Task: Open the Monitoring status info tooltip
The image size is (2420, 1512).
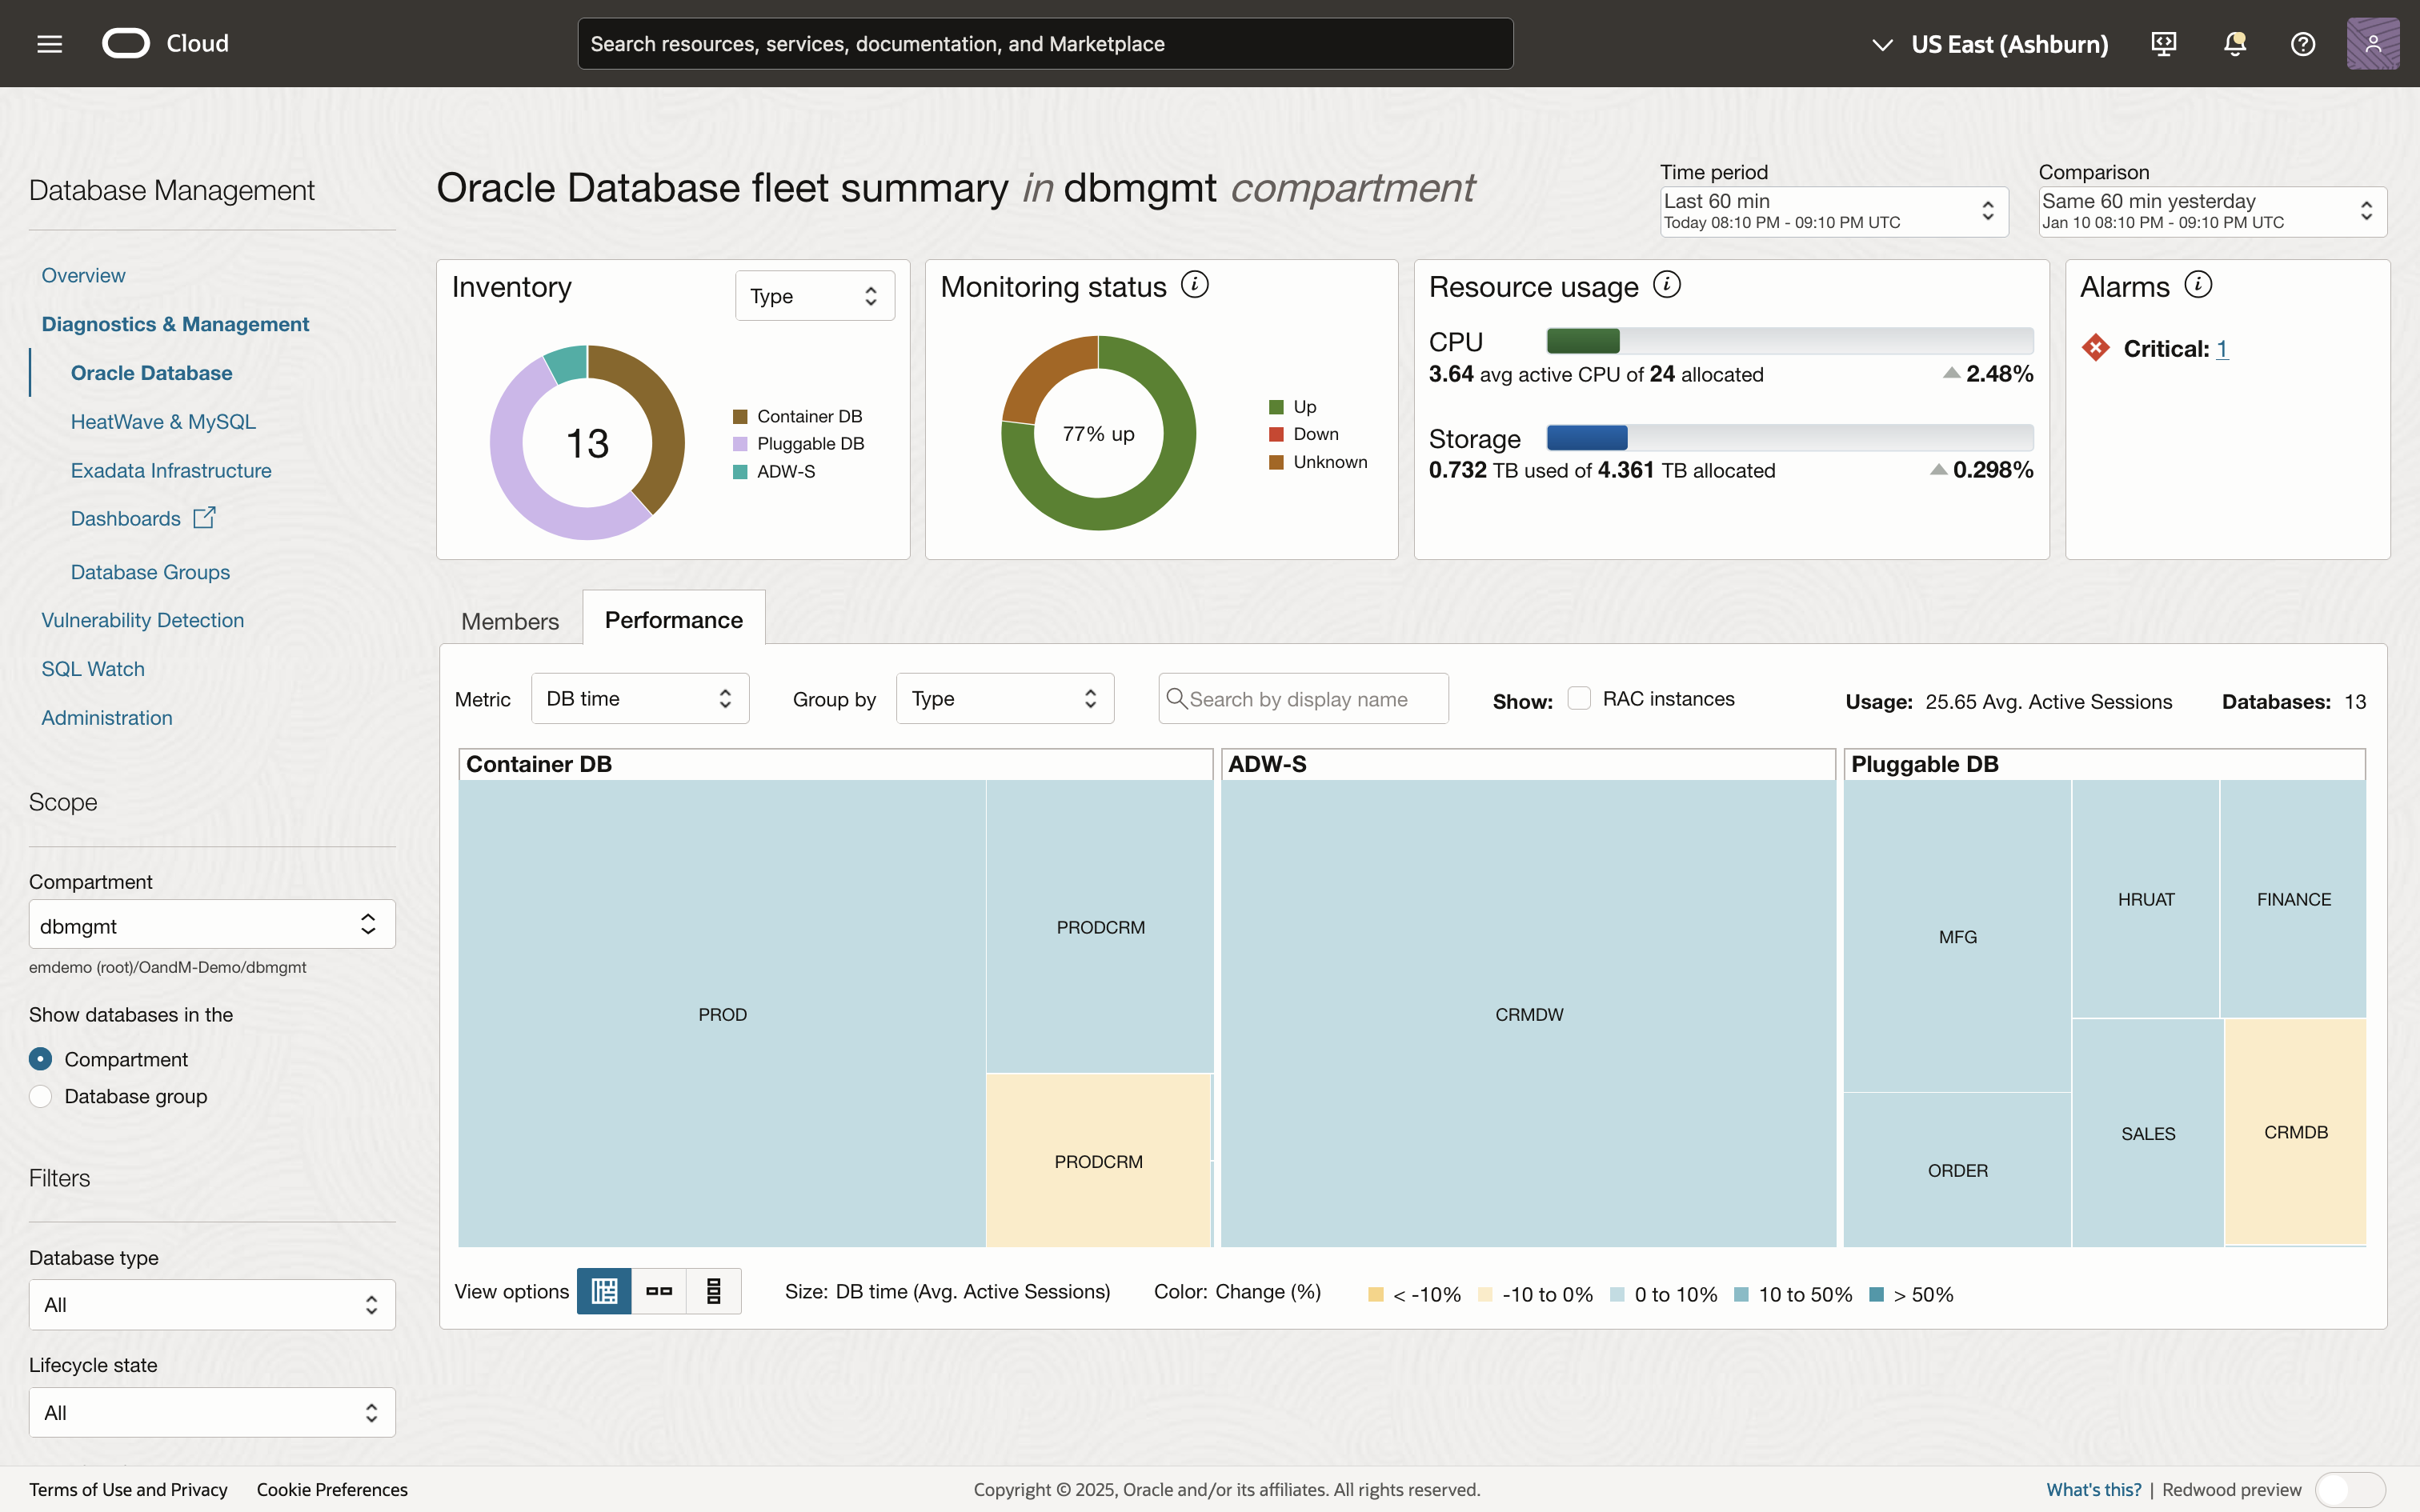Action: (1195, 284)
